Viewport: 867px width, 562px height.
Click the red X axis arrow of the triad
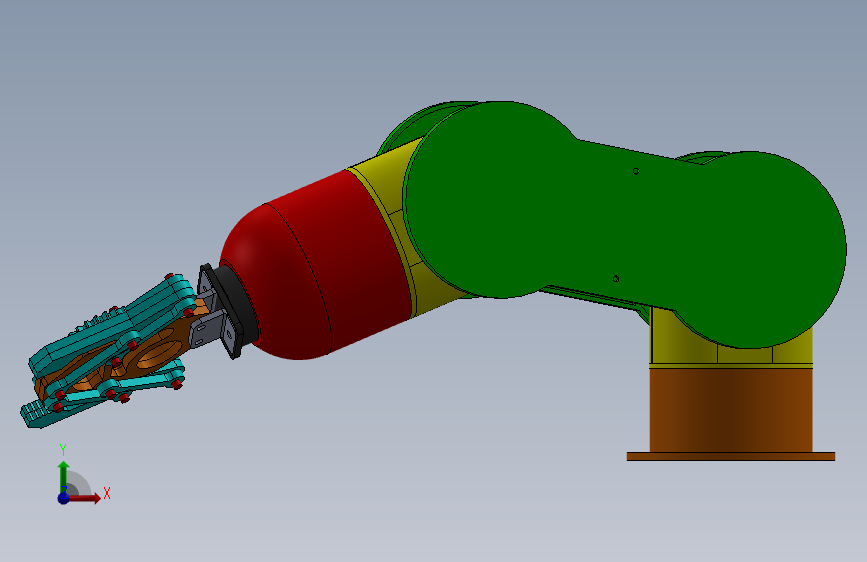(x=86, y=498)
